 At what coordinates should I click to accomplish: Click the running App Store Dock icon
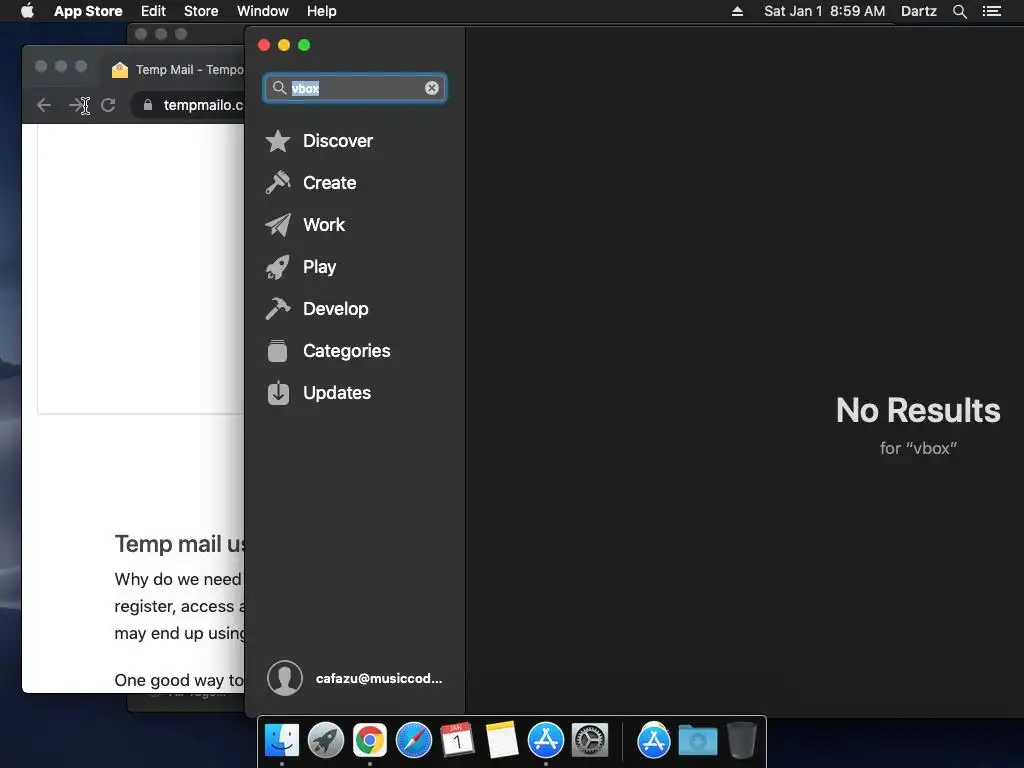[545, 741]
